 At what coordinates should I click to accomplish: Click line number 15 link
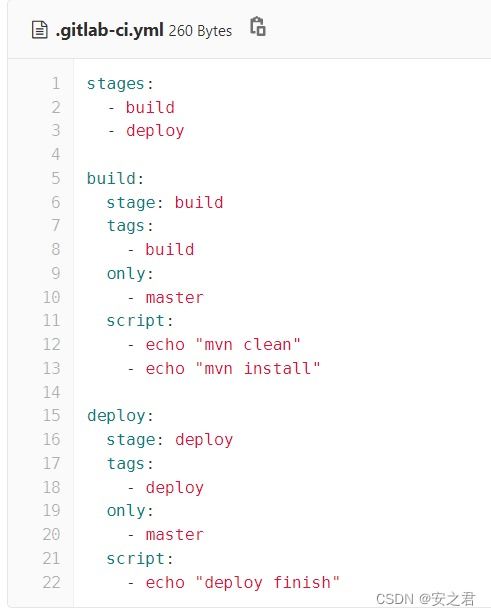51,416
